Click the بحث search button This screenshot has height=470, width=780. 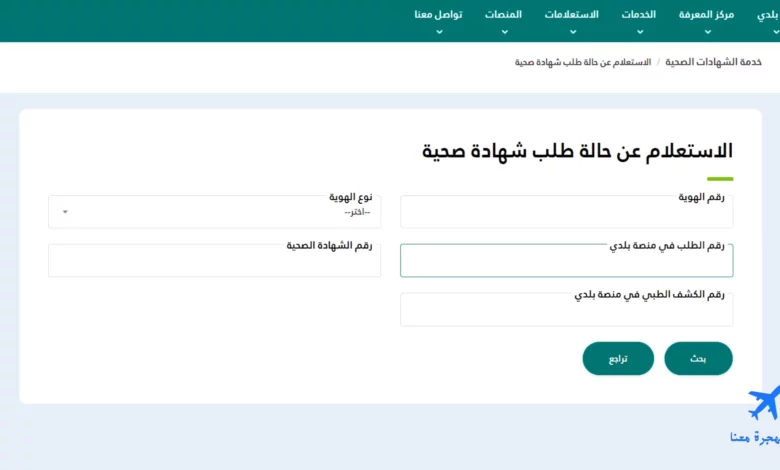[x=698, y=359]
